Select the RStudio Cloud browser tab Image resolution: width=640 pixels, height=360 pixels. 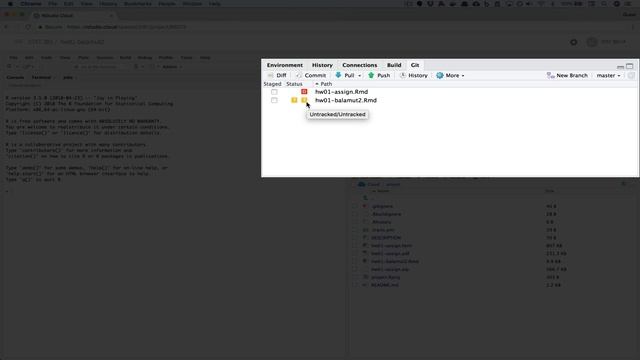(73, 16)
